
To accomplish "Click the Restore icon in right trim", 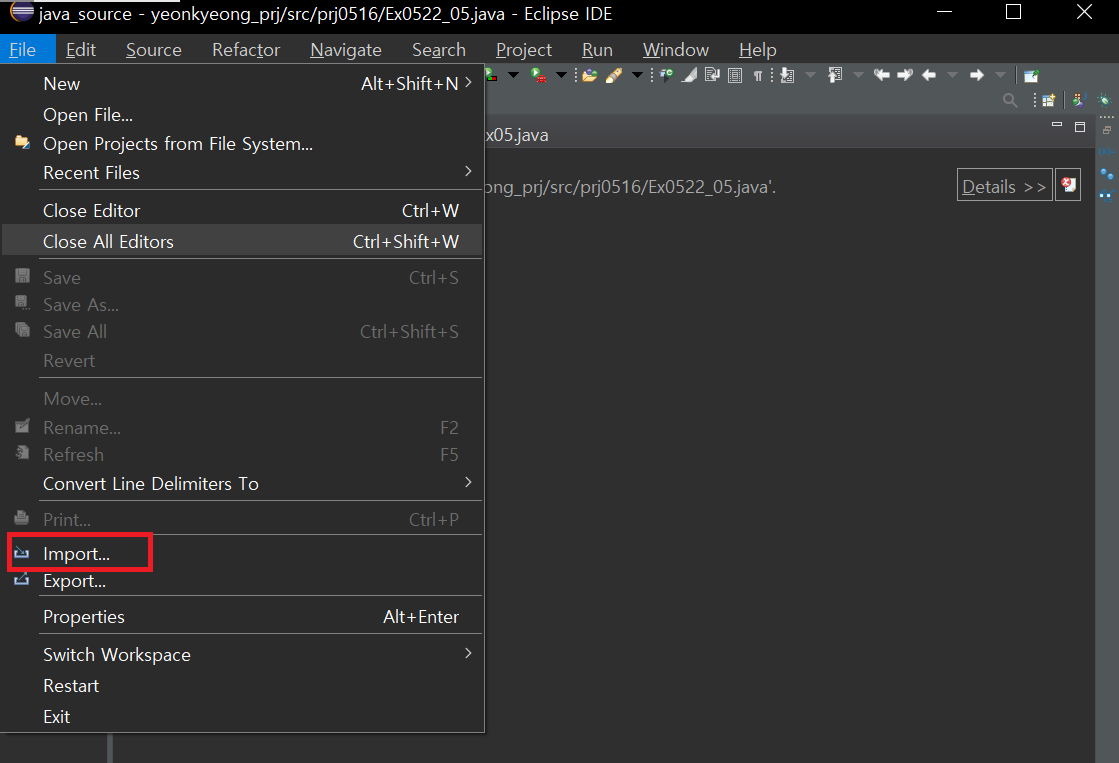I will click(x=1107, y=130).
